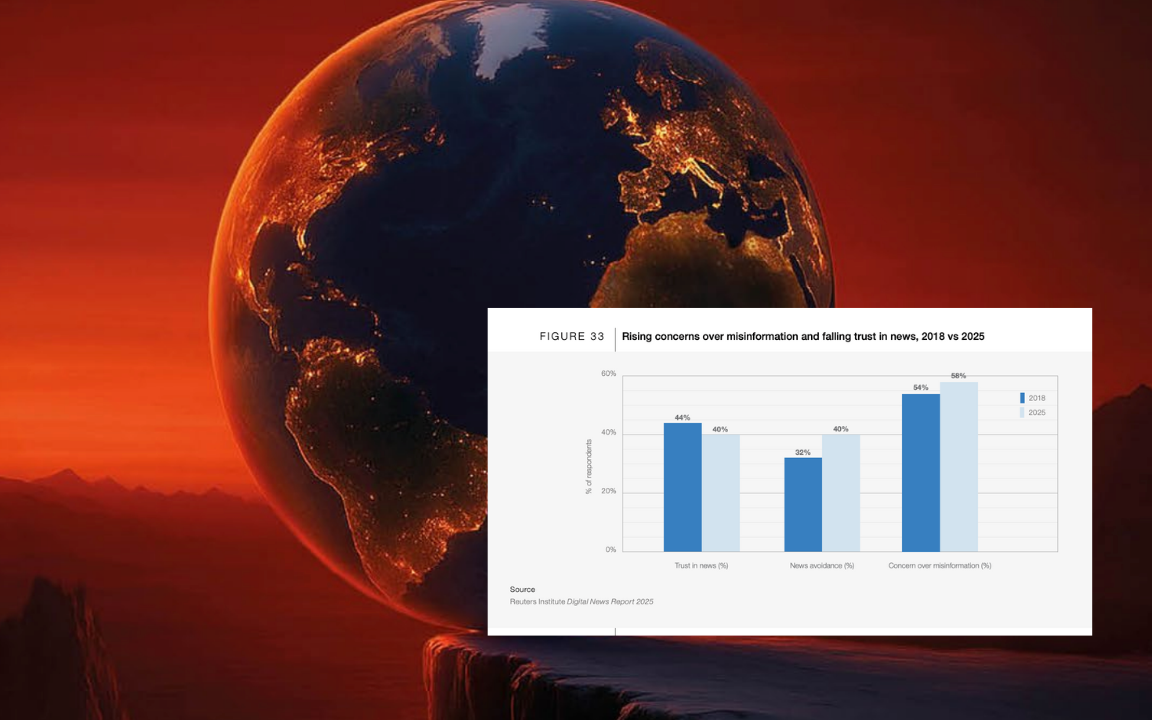The image size is (1152, 720).
Task: Select the 2018 Trust in news bar
Action: pos(682,487)
